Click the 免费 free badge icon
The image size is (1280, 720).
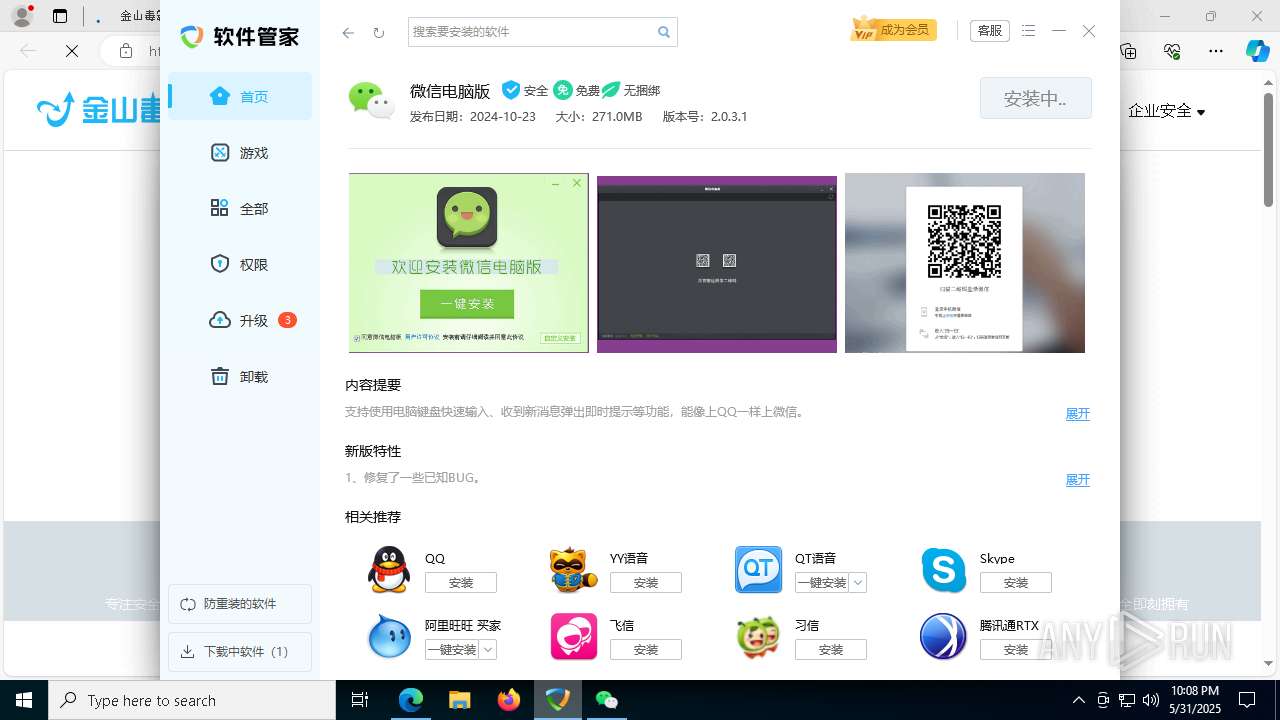pos(563,90)
